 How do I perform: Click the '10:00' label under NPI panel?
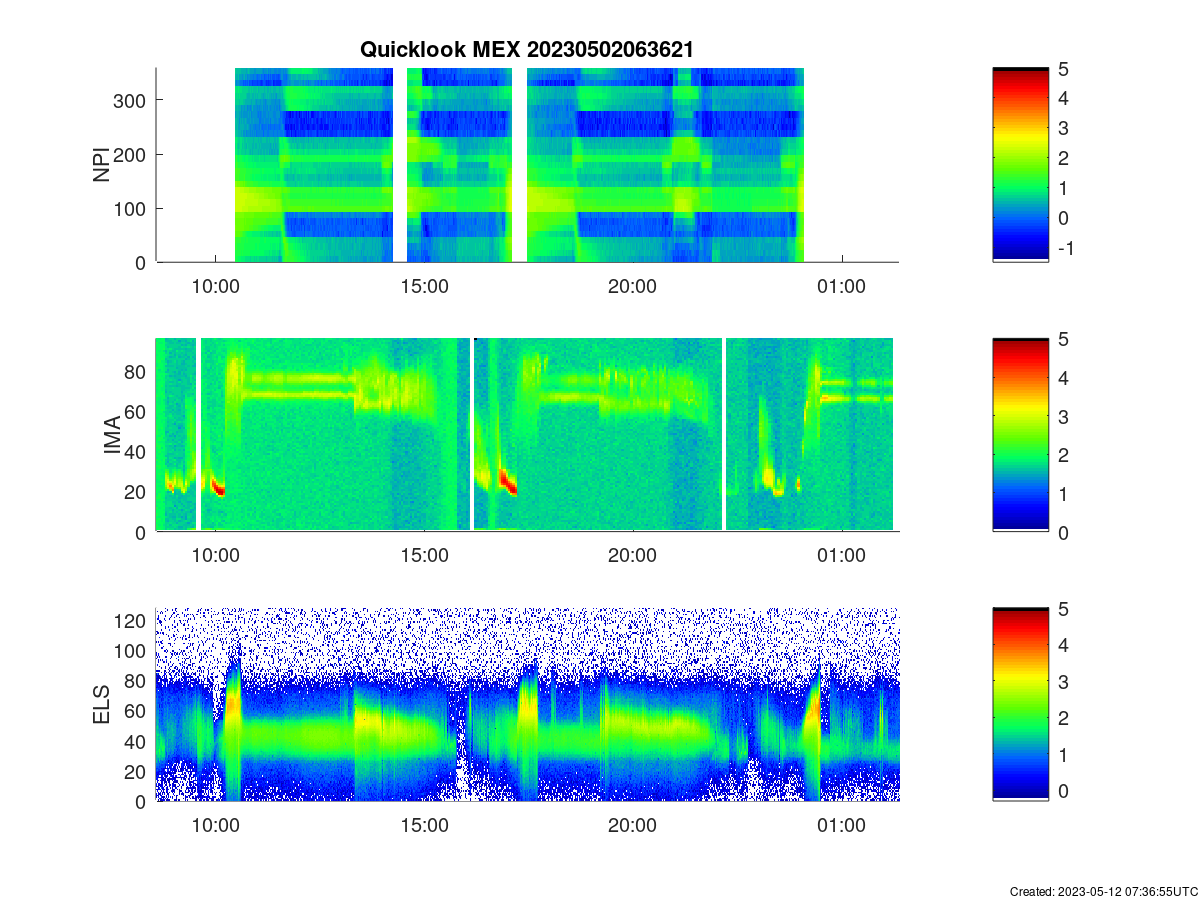pos(215,285)
